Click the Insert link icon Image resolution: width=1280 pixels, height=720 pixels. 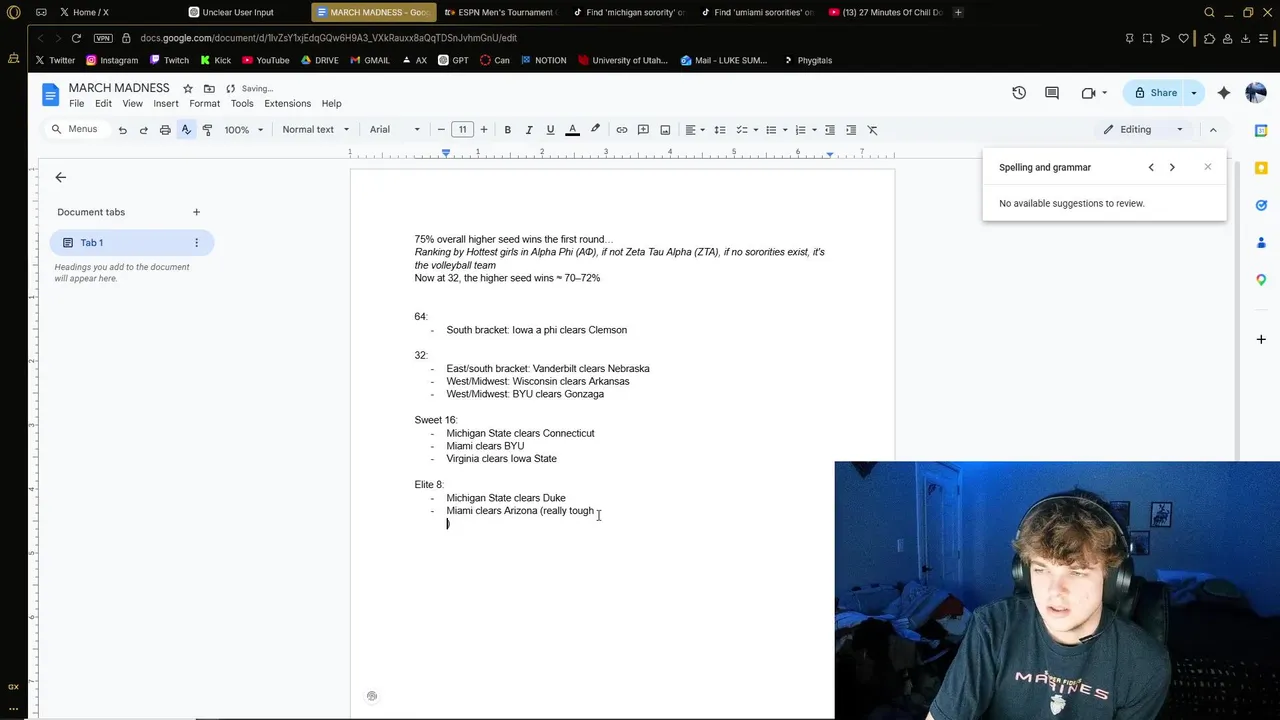tap(621, 130)
